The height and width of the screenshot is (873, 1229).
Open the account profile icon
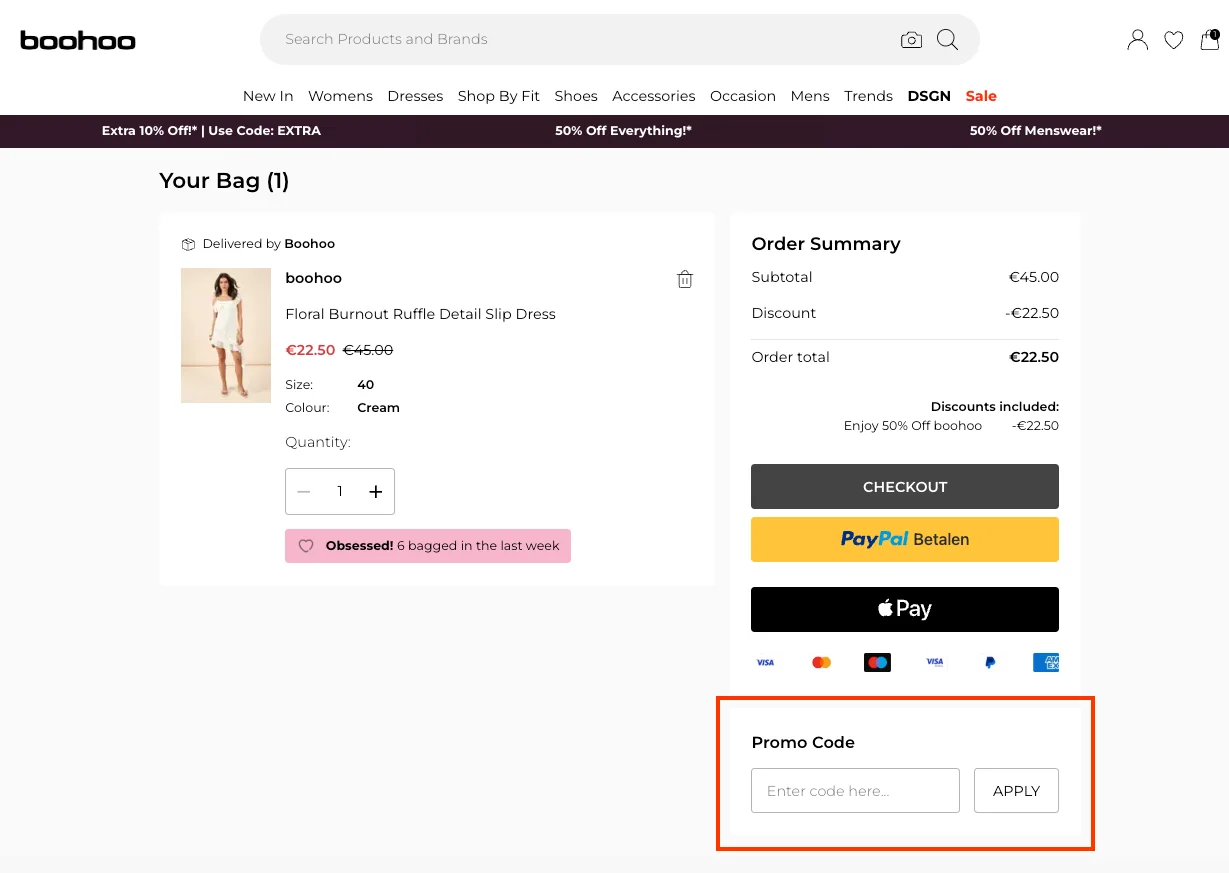pyautogui.click(x=1137, y=39)
